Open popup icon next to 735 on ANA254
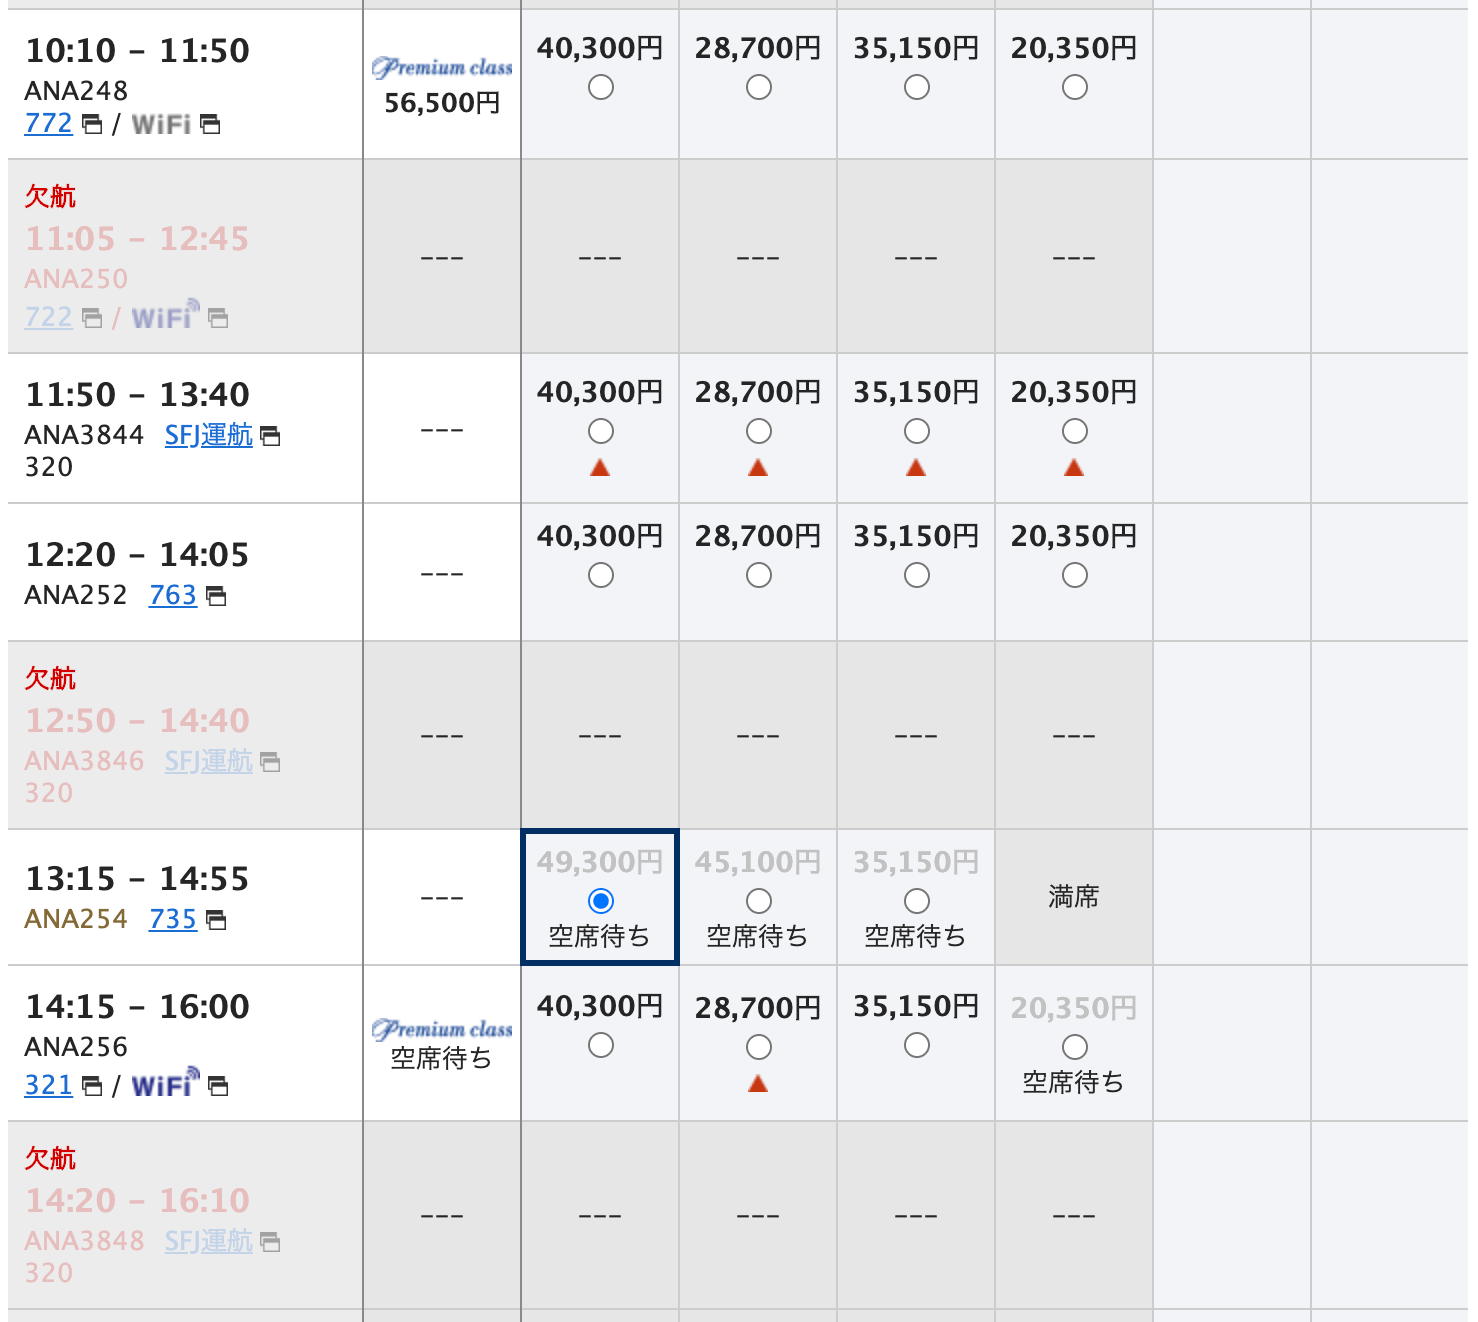This screenshot has height=1322, width=1478. [x=216, y=920]
